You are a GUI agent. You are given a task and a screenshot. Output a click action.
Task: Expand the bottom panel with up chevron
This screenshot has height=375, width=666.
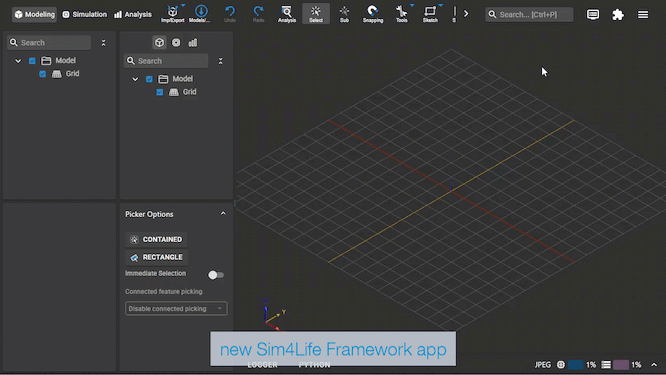(x=654, y=365)
